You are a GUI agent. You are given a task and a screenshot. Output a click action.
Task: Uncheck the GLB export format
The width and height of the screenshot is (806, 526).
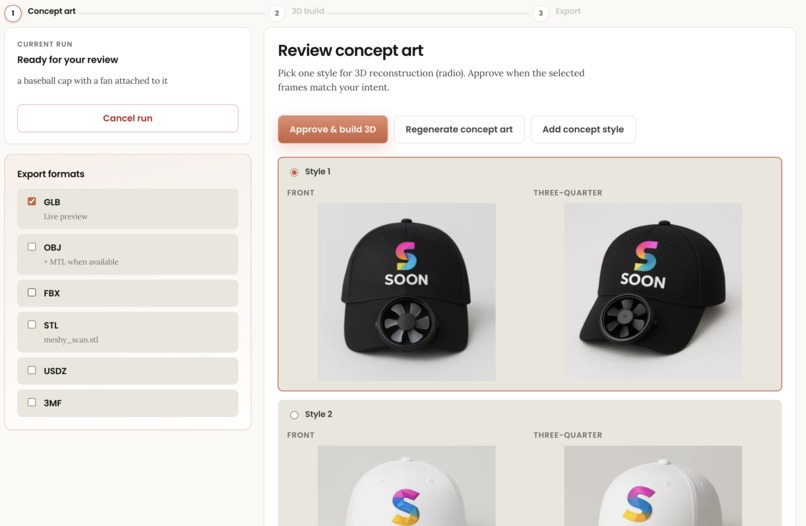[x=32, y=201]
